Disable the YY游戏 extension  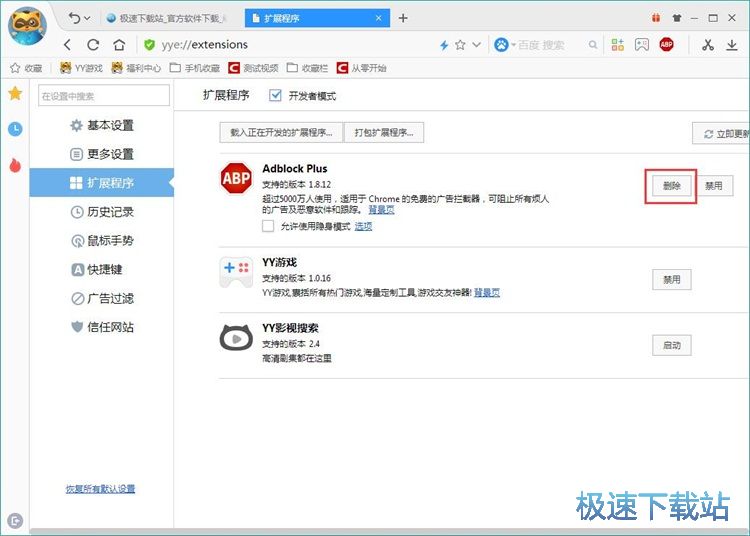tap(672, 280)
